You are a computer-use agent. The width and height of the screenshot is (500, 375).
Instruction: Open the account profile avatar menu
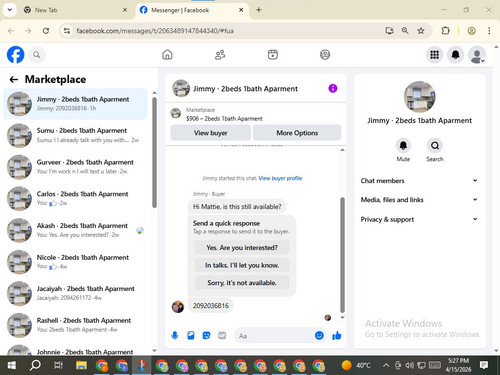pos(477,55)
